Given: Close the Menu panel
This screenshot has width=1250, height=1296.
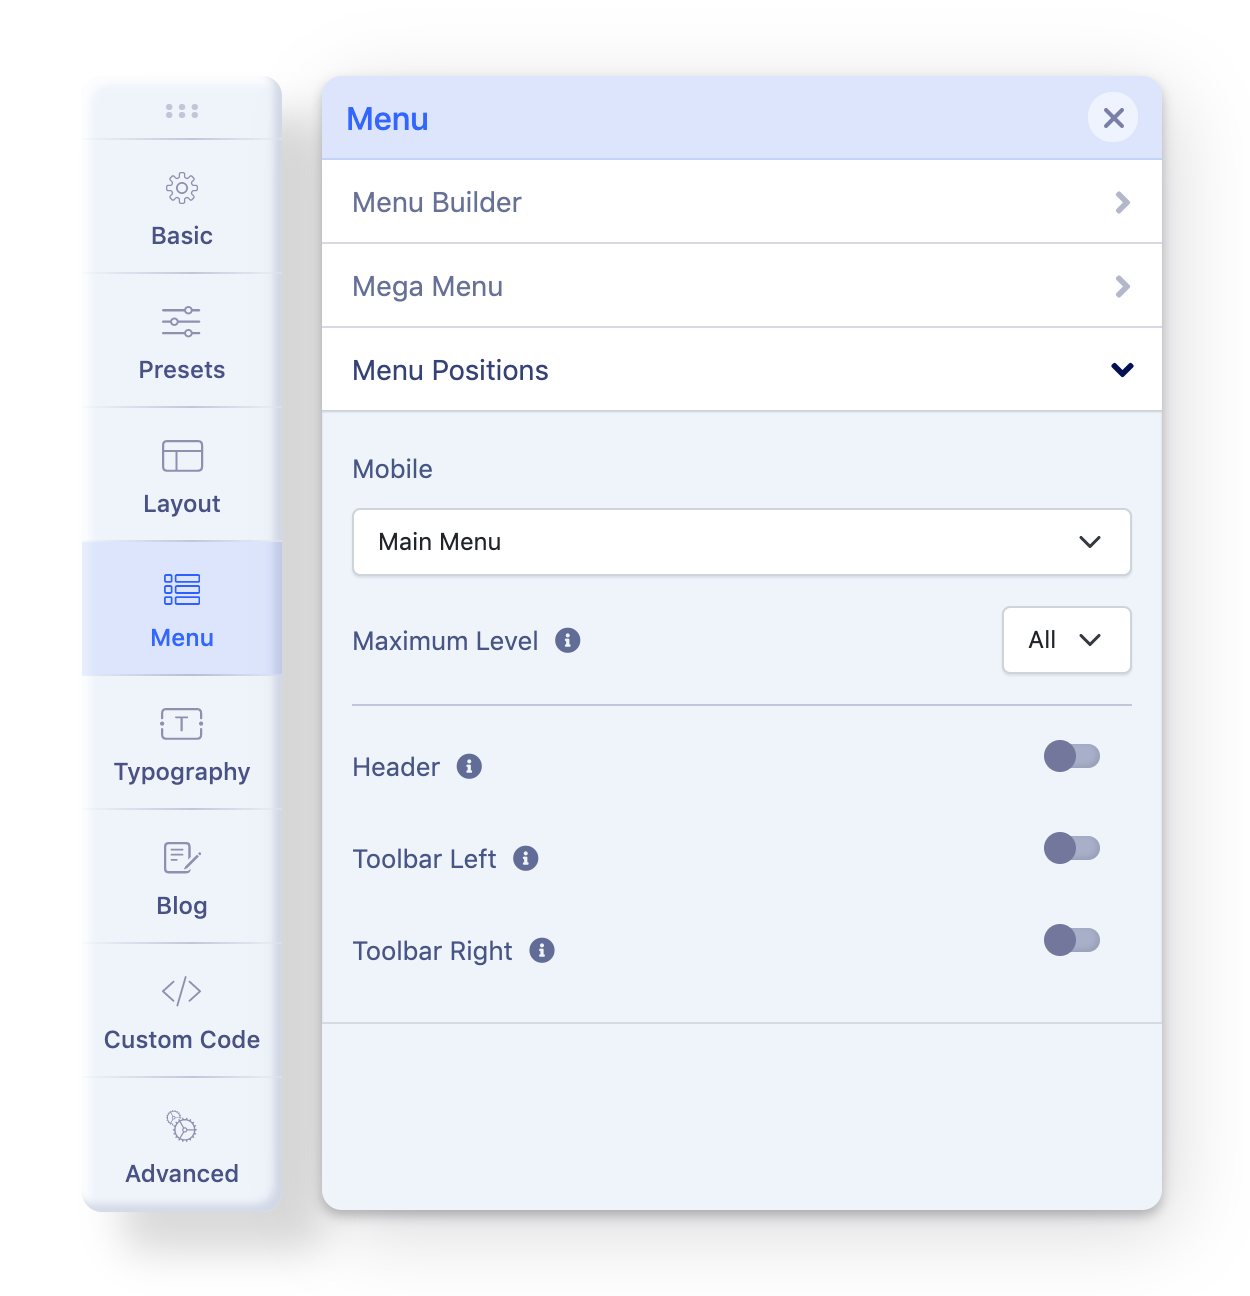Looking at the screenshot, I should tap(1113, 118).
